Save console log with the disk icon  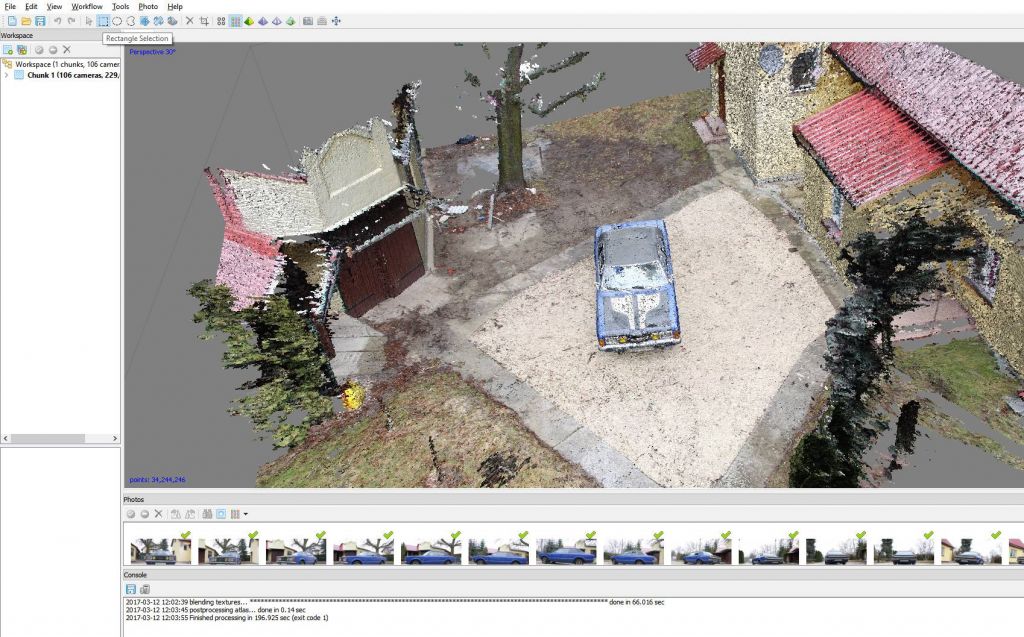[131, 589]
